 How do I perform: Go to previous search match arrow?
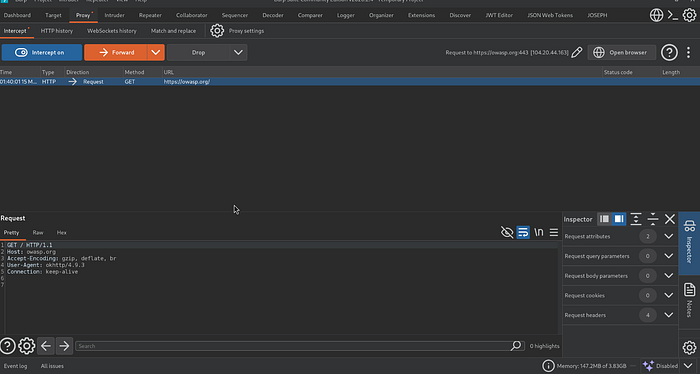pos(46,346)
